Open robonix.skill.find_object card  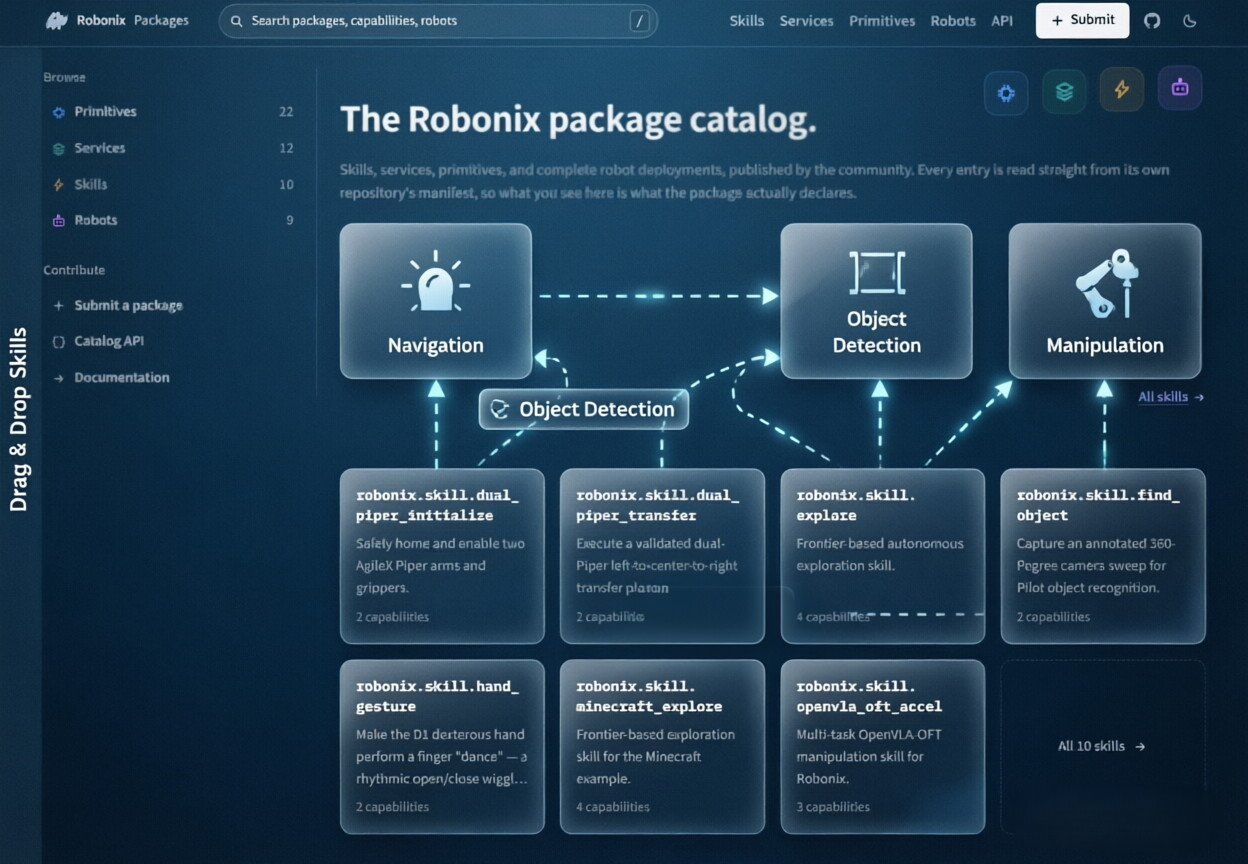tap(1103, 556)
